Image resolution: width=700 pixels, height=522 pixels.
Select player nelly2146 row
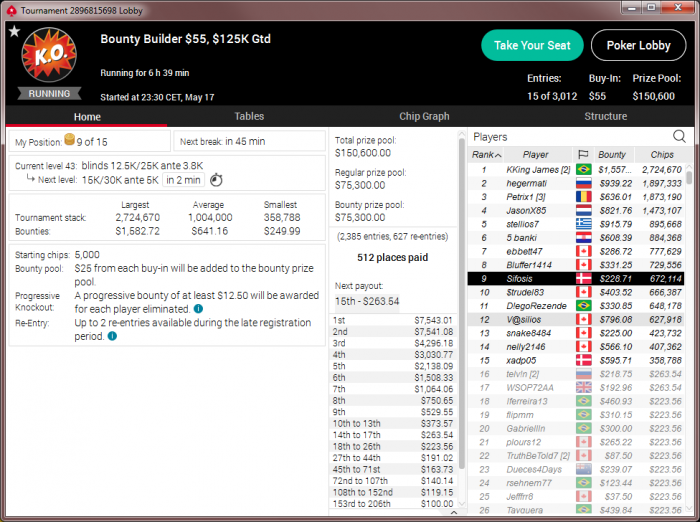575,347
